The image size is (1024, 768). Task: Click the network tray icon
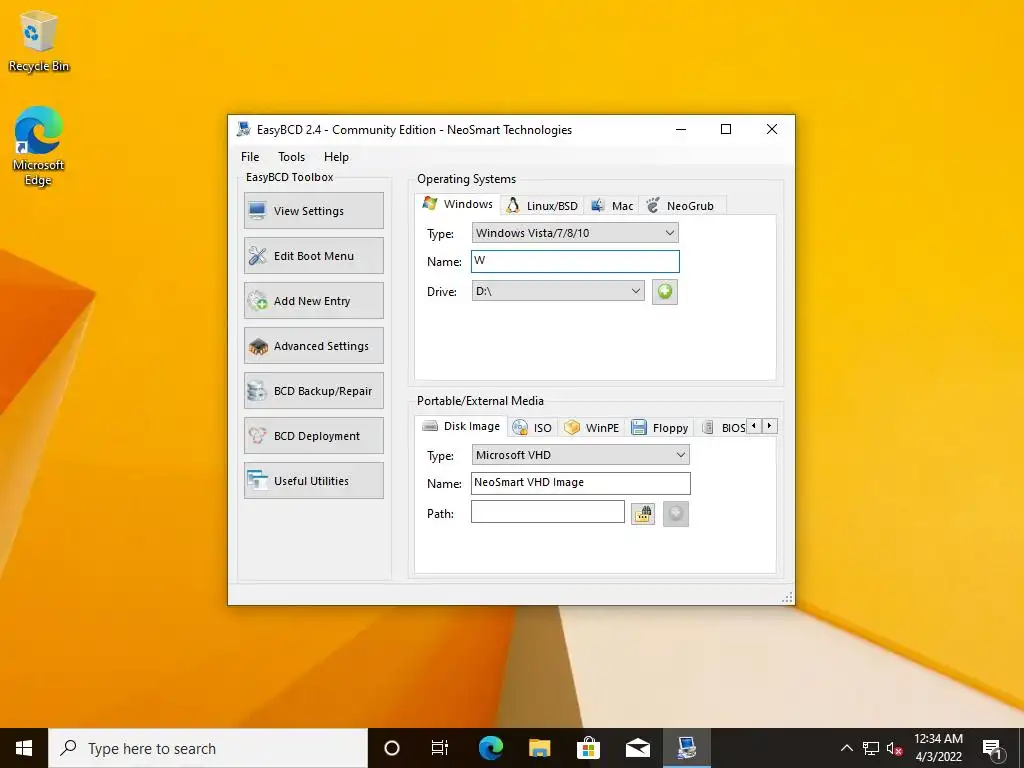point(871,748)
